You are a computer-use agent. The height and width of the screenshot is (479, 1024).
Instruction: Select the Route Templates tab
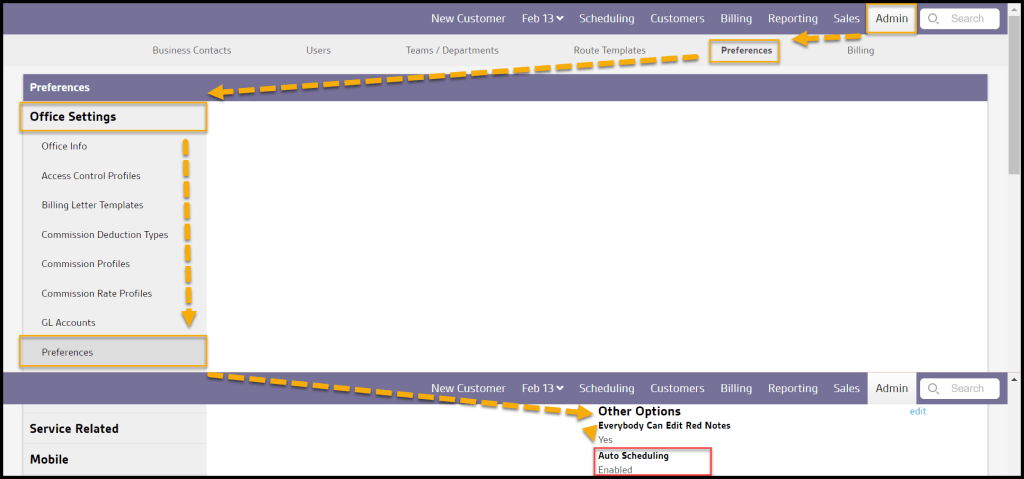(x=609, y=50)
